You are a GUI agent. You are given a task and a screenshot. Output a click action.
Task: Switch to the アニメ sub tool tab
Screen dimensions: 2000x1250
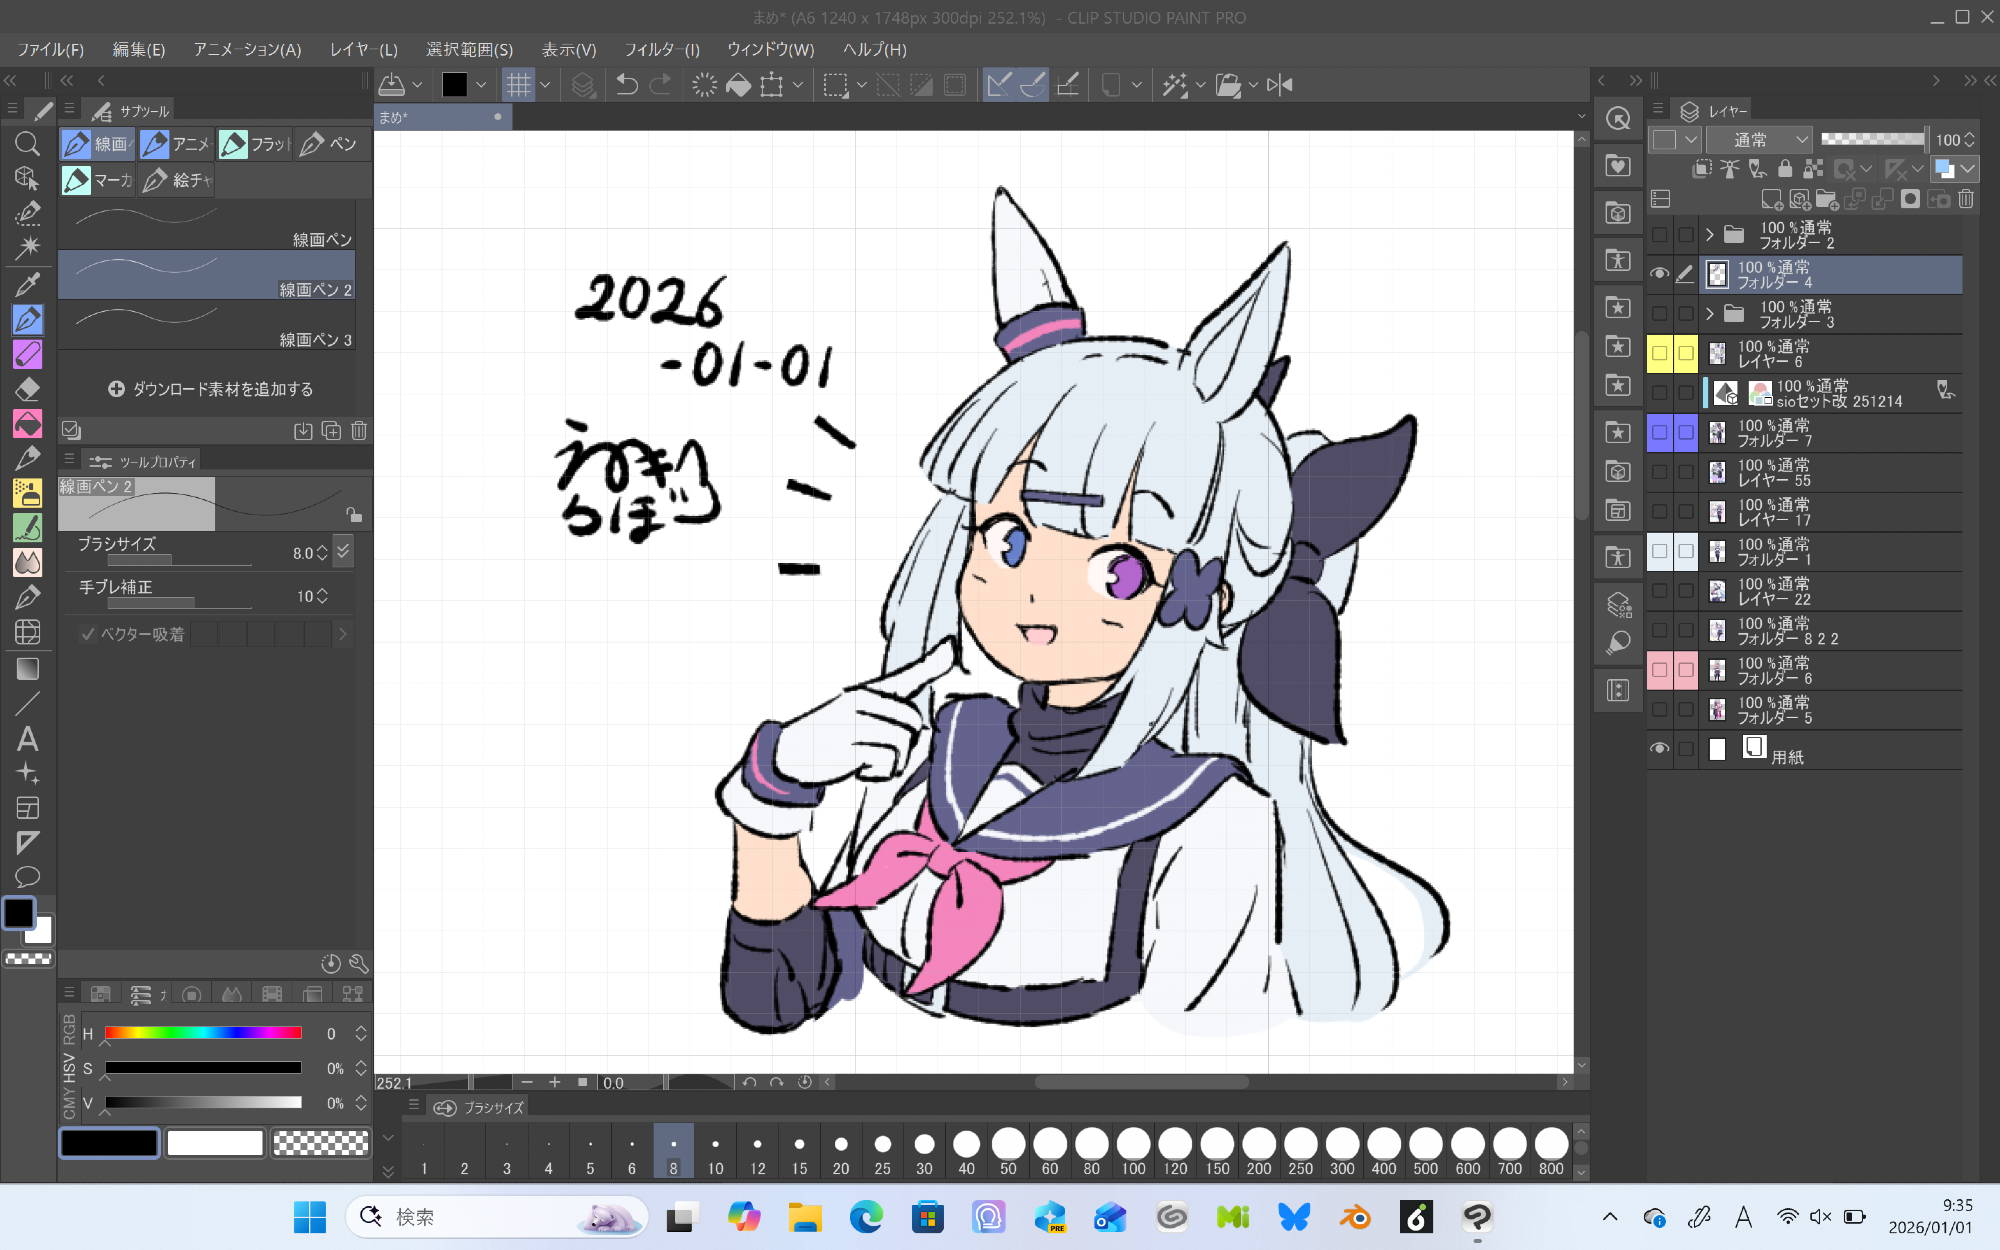point(177,145)
